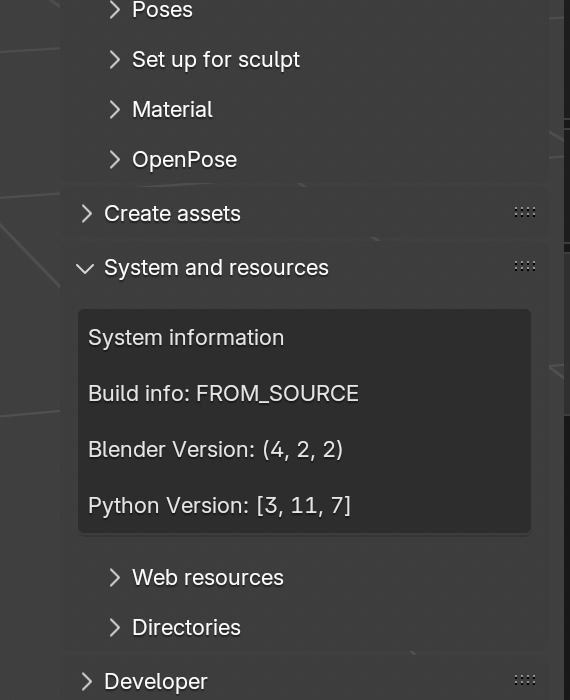Expand the OpenPose subpanel chevron
570x700 pixels.
pos(115,159)
